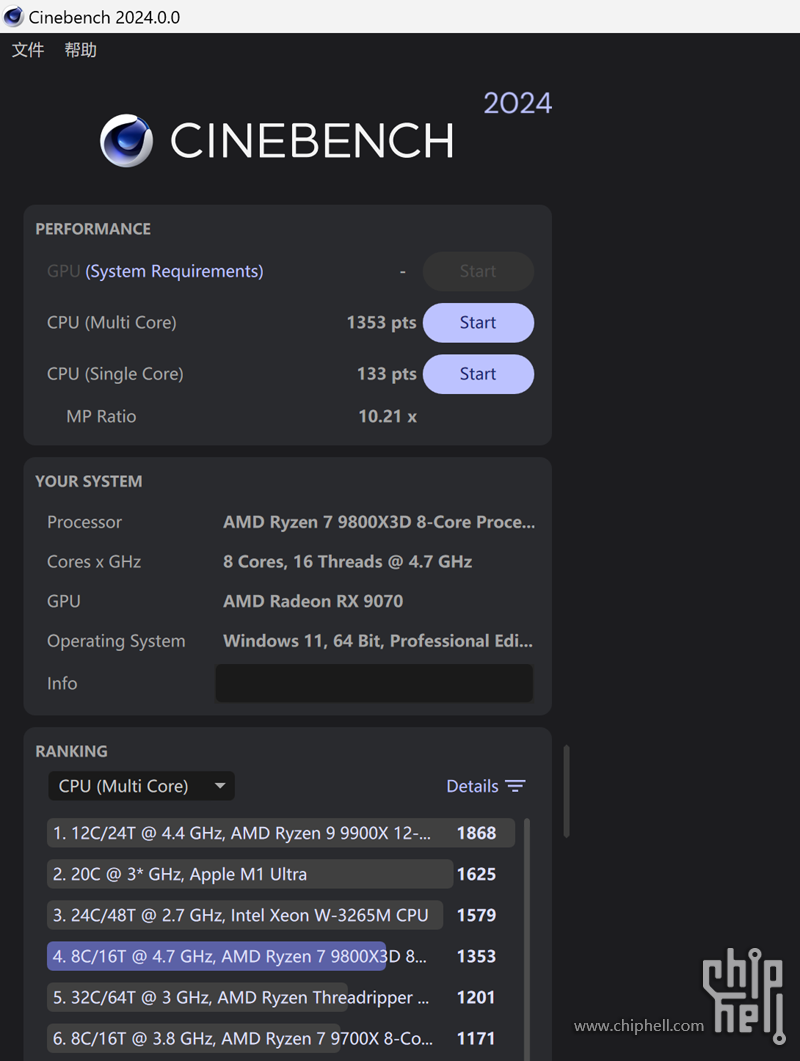Image resolution: width=800 pixels, height=1061 pixels.
Task: Select the AMD Ryzen 9 9900X ranking row
Action: (281, 833)
